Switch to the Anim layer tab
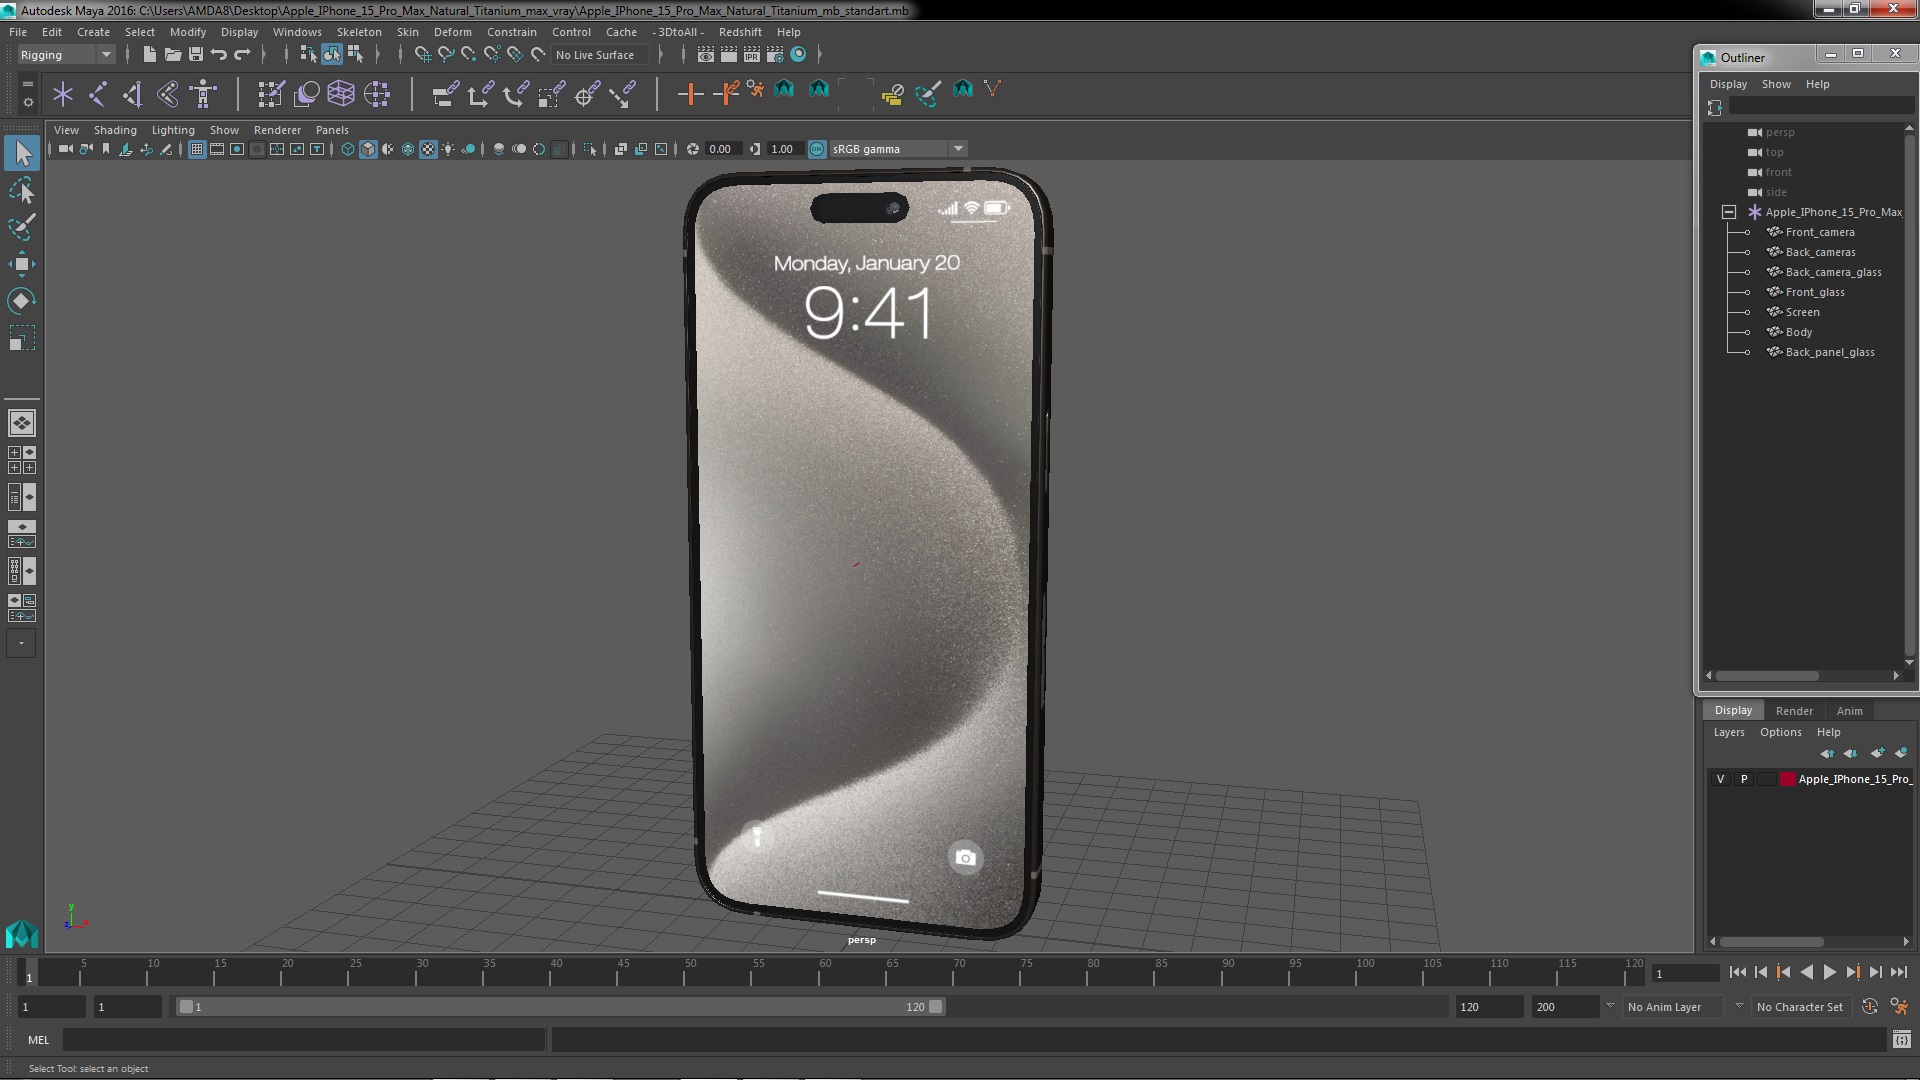Viewport: 1920px width, 1080px height. click(1849, 711)
